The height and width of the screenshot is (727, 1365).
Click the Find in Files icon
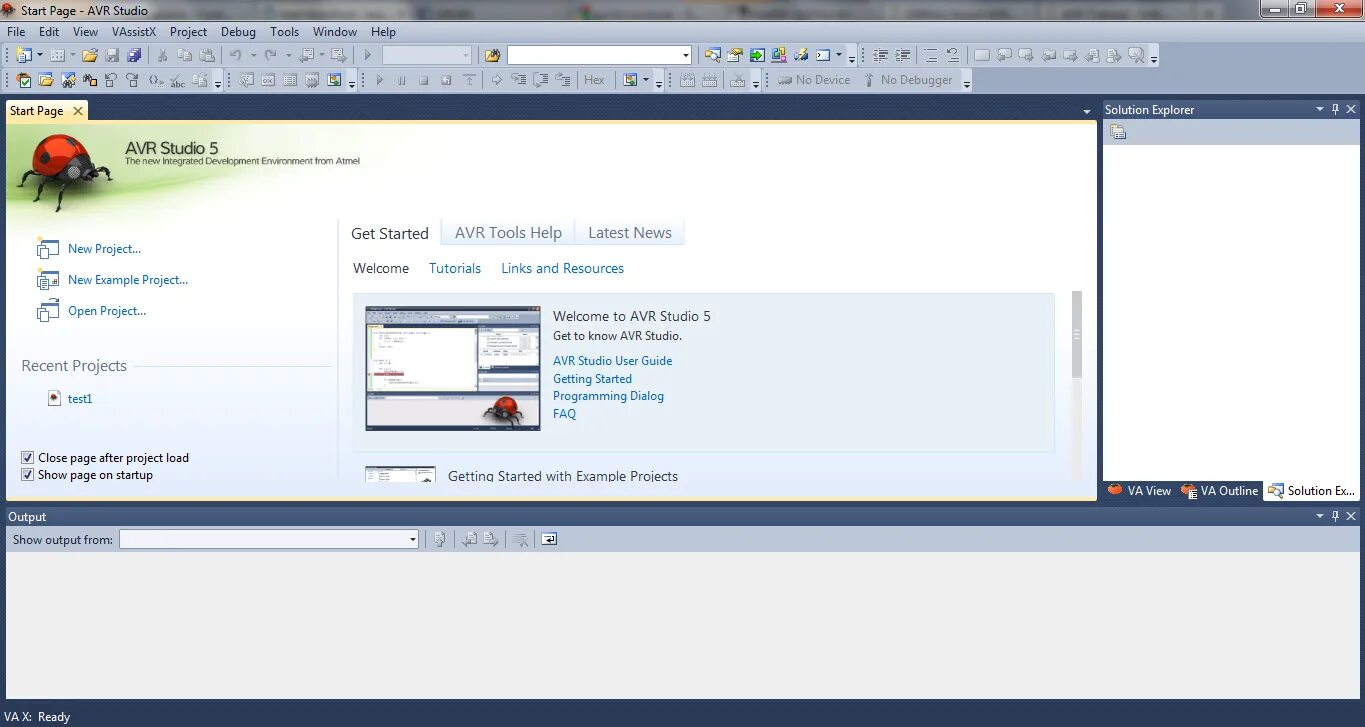coord(492,55)
